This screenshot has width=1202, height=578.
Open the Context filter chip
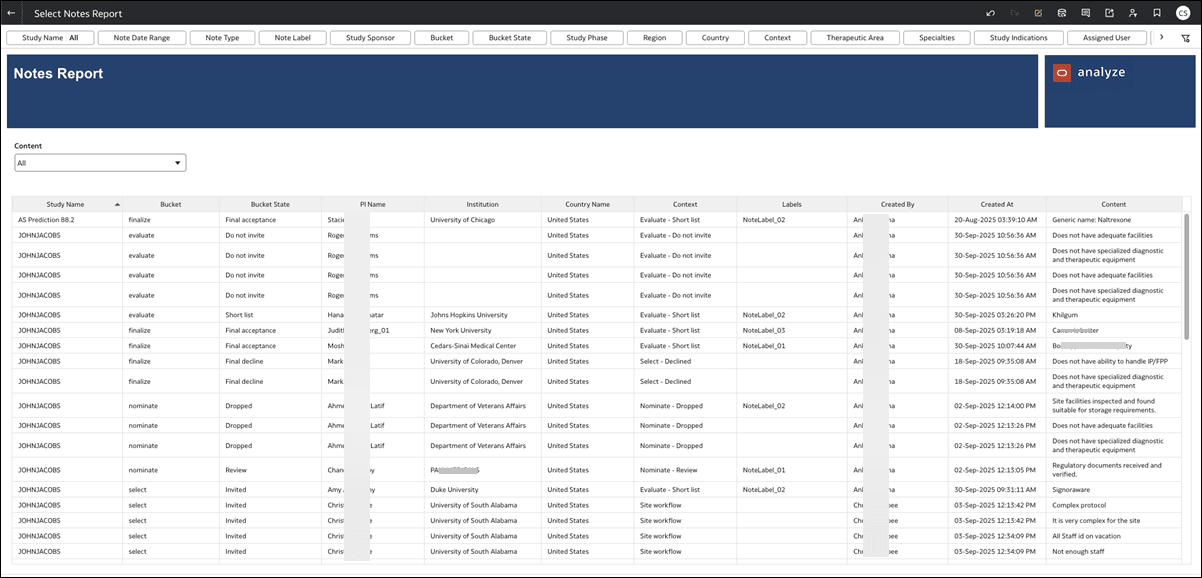[777, 38]
